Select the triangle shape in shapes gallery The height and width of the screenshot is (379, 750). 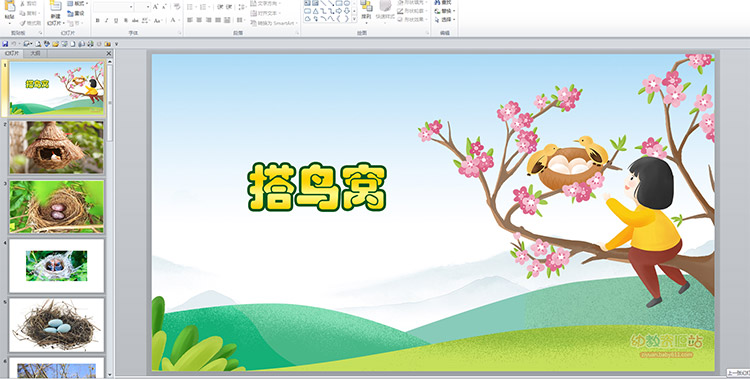point(315,11)
